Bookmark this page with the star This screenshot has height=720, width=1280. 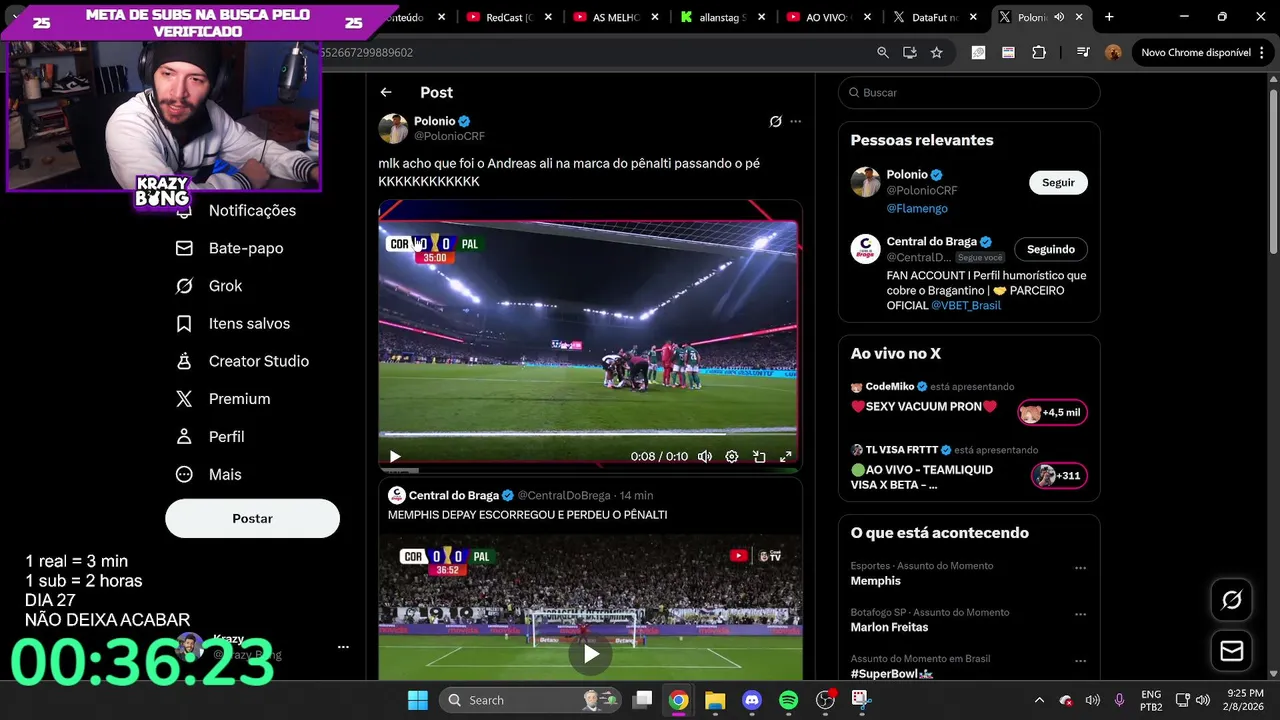tap(937, 53)
